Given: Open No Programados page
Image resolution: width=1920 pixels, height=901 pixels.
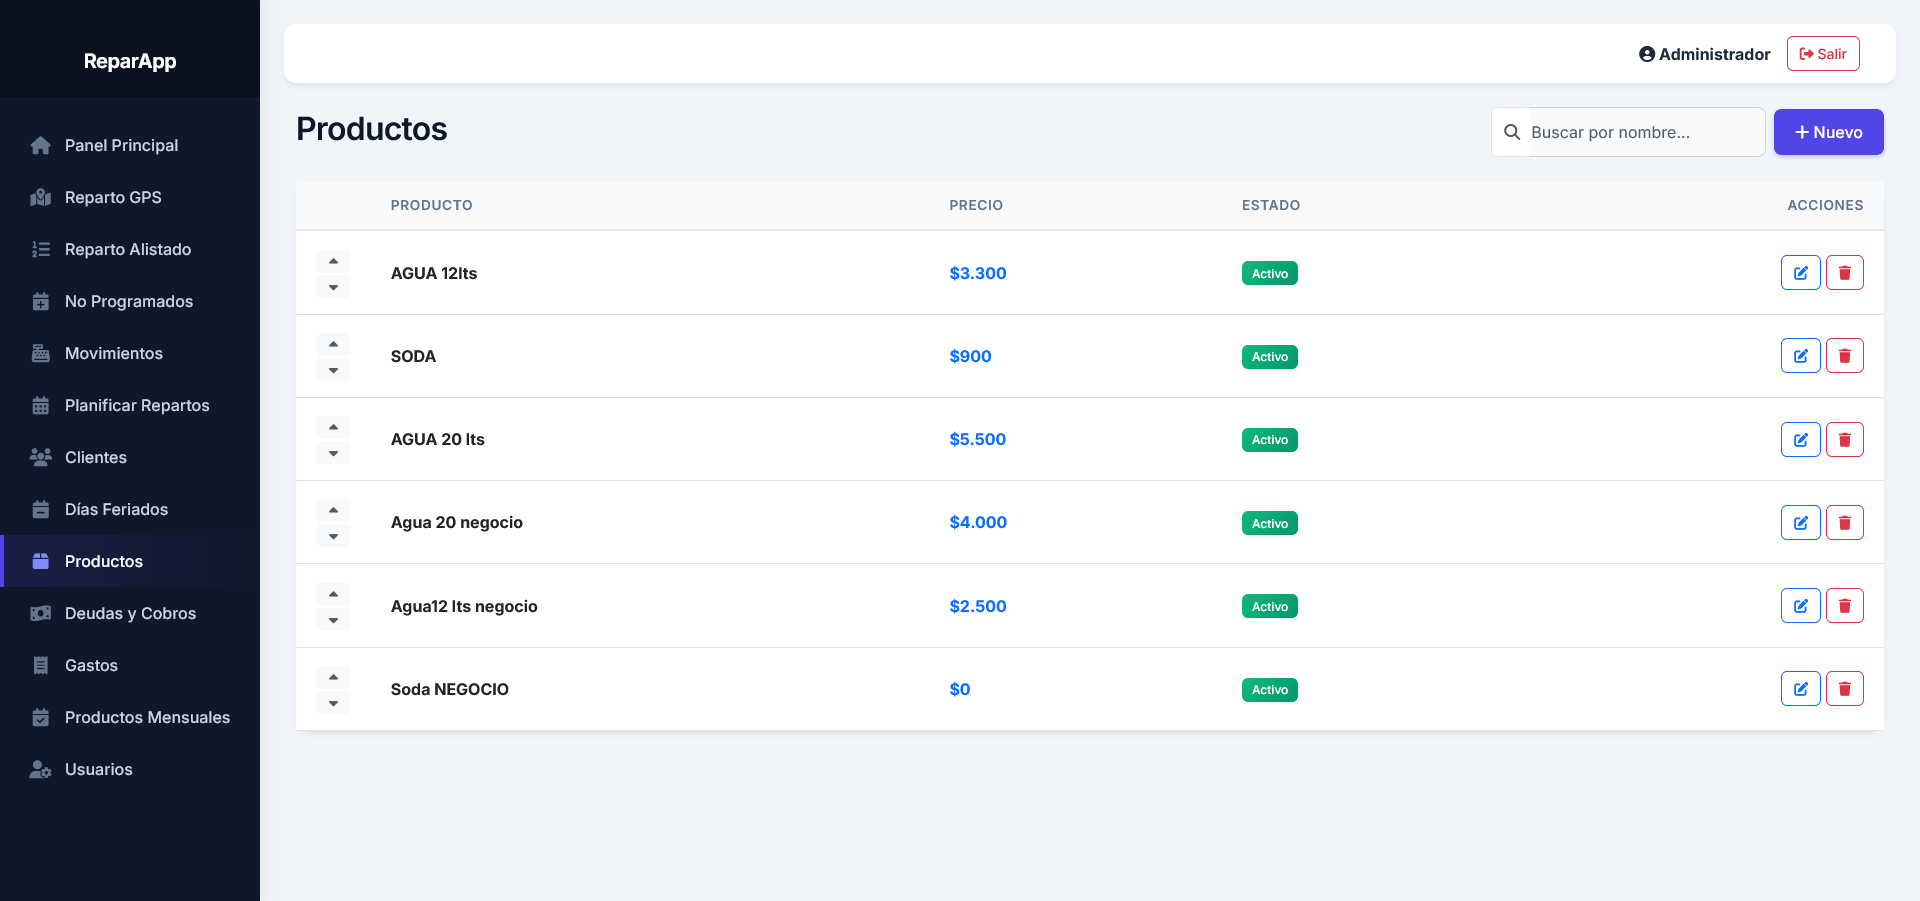Looking at the screenshot, I should [x=130, y=301].
